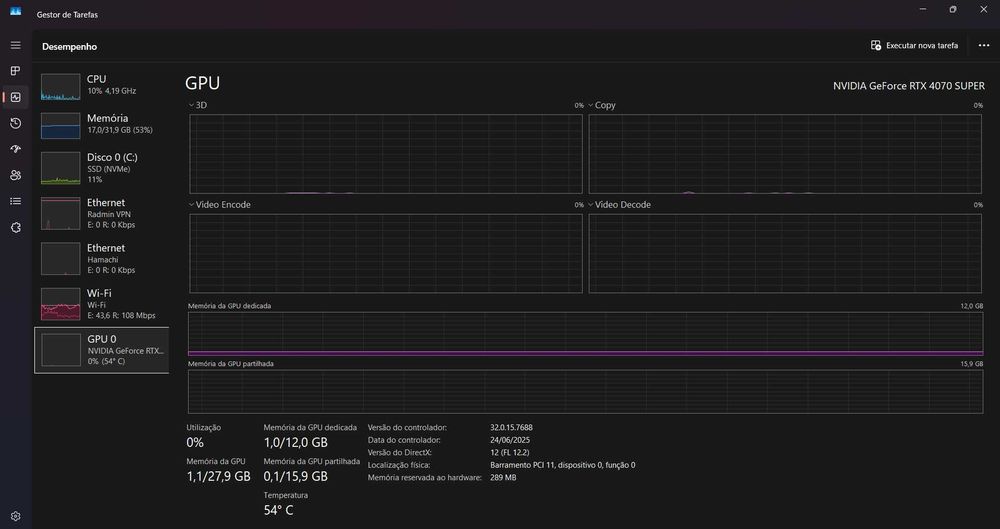Select Disco 0 (C:) performance item
This screenshot has width=1000, height=529.
coord(102,168)
